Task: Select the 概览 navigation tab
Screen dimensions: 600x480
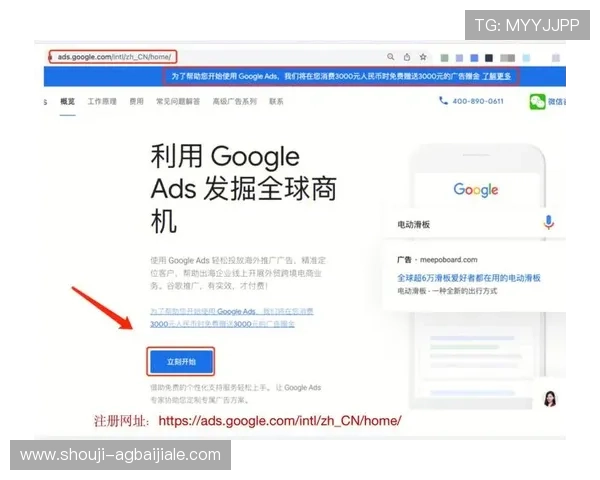Action: pos(68,101)
